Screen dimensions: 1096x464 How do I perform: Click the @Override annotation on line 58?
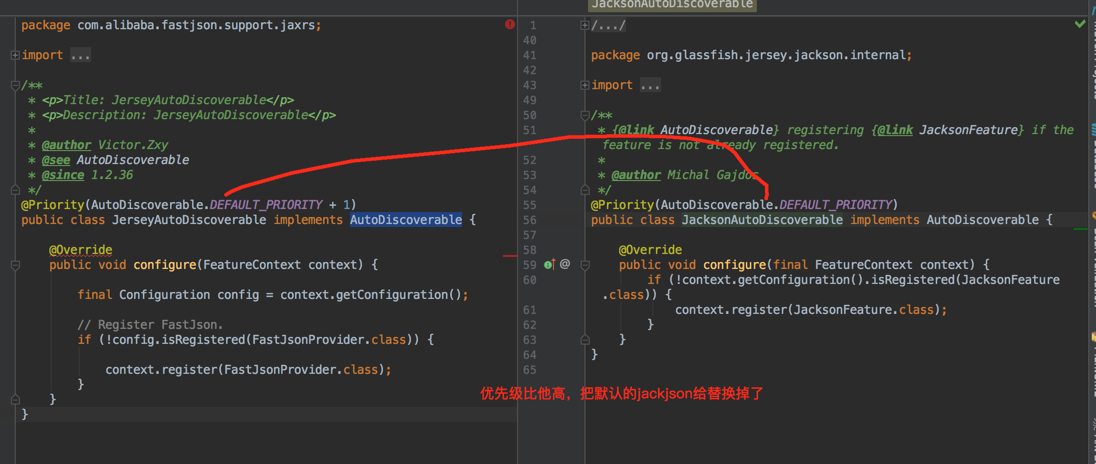[x=650, y=249]
